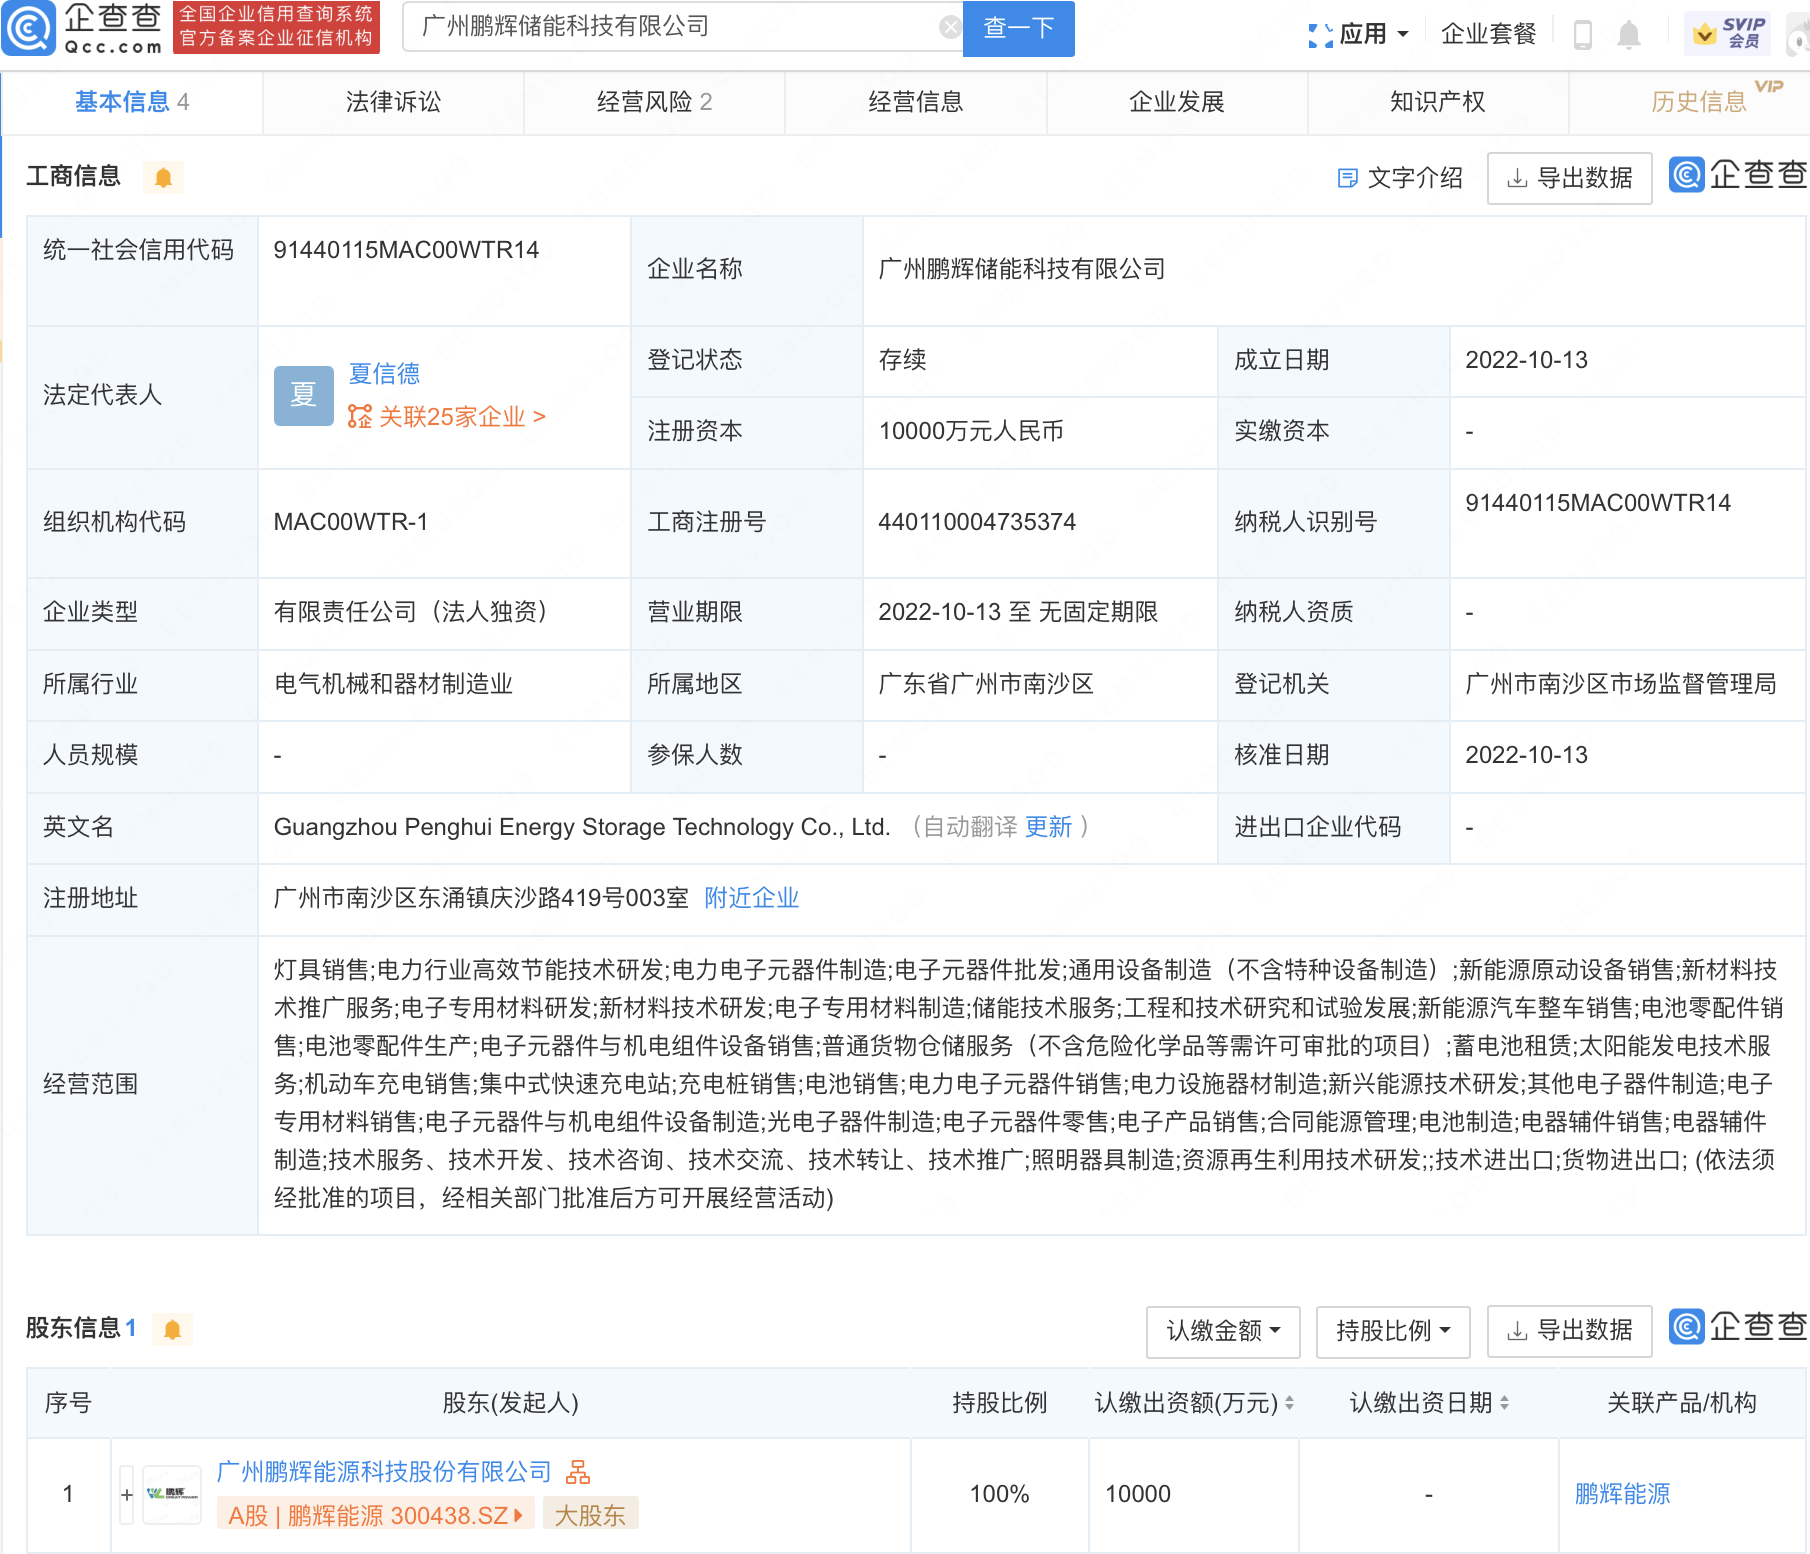This screenshot has height=1554, width=1810.
Task: Select 登记机关 value 广州市南沙区市场监督管理局
Action: coord(1621,684)
